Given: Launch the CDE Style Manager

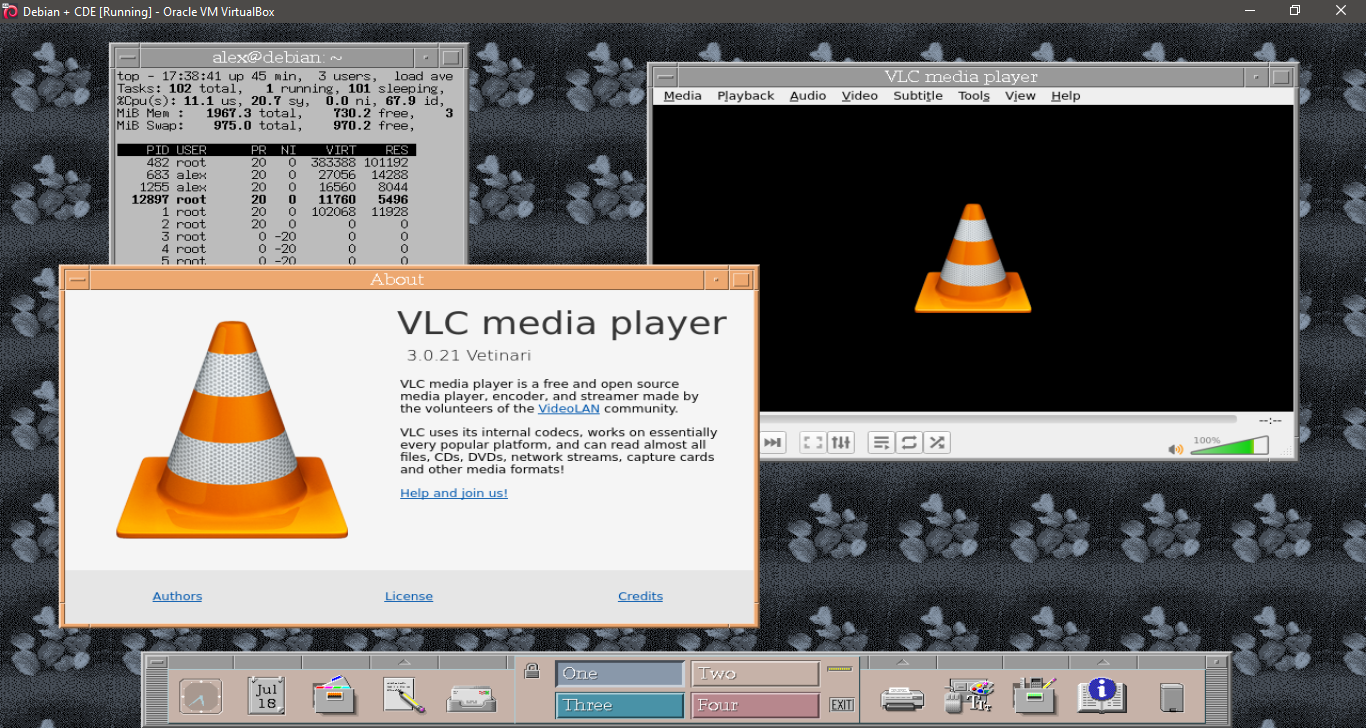Looking at the screenshot, I should click(x=968, y=695).
